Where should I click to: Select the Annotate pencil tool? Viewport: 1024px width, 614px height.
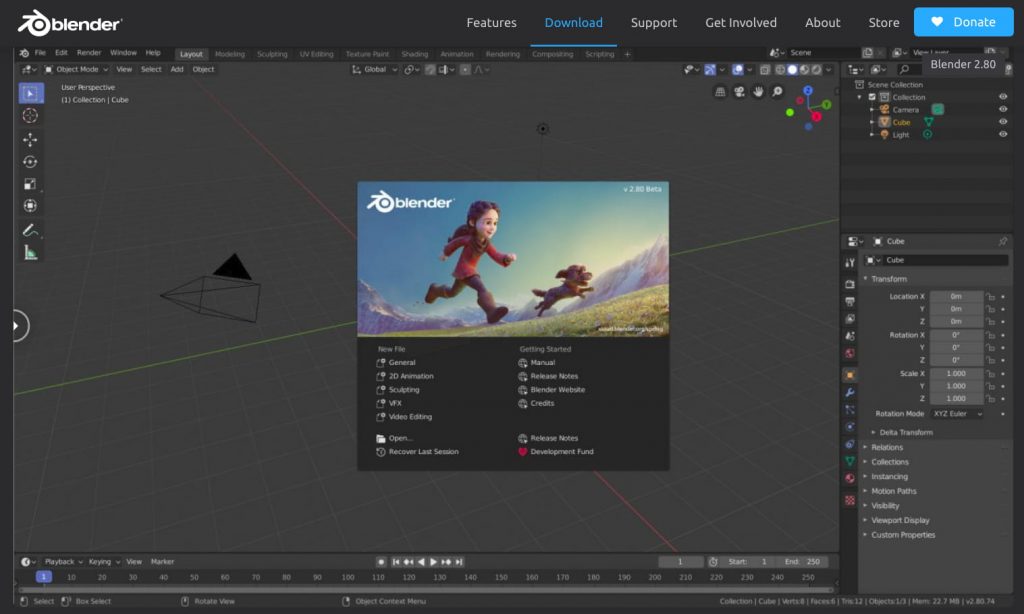pos(30,230)
